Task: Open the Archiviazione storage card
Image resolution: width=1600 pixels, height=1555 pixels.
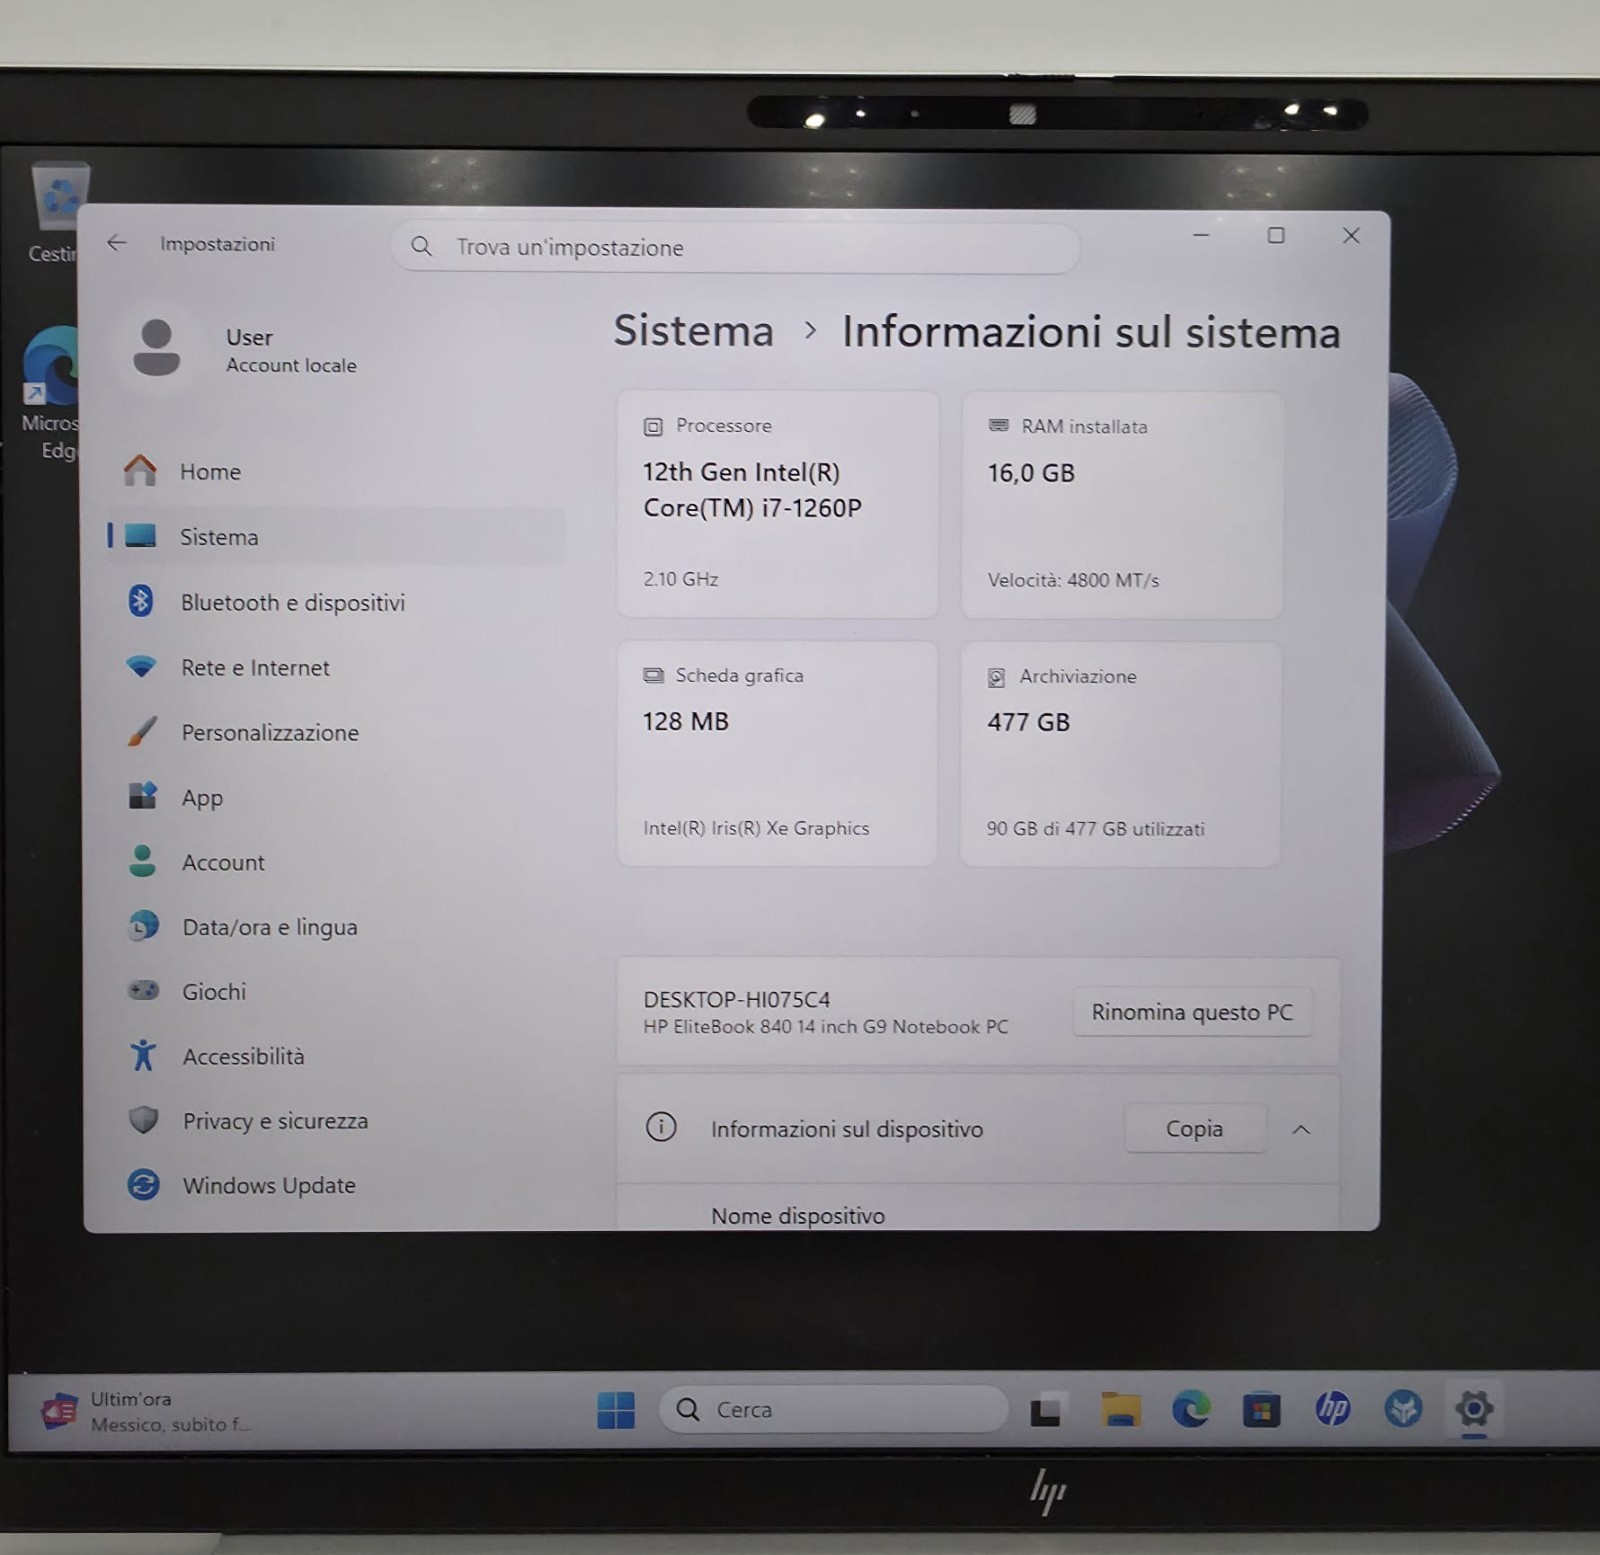Action: pos(1121,754)
